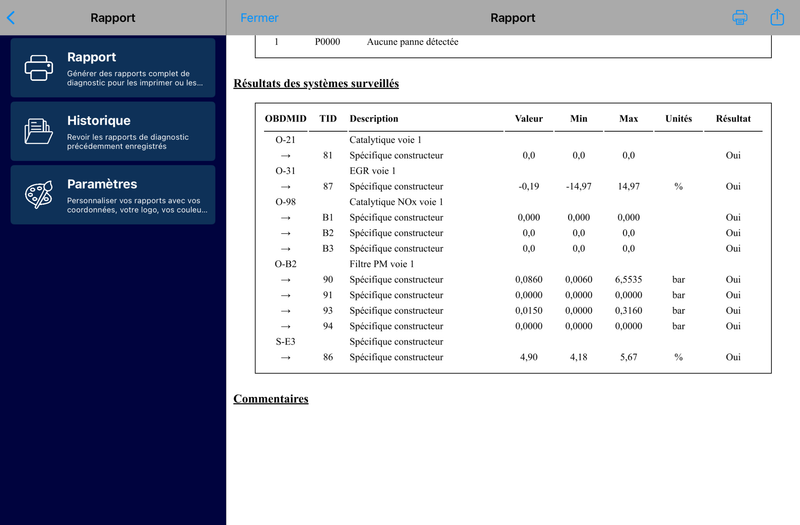Select the Catalytique NOx voie 1 row
Viewport: 800px width, 525px height.
coord(513,202)
